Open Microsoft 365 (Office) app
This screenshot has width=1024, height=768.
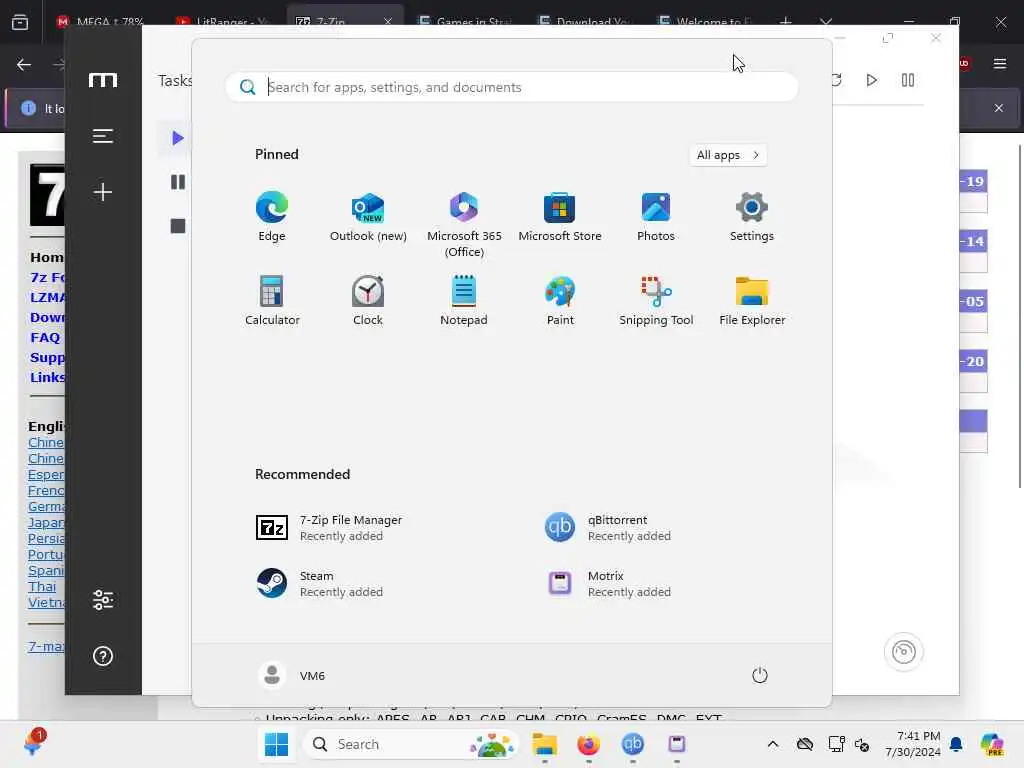point(464,225)
